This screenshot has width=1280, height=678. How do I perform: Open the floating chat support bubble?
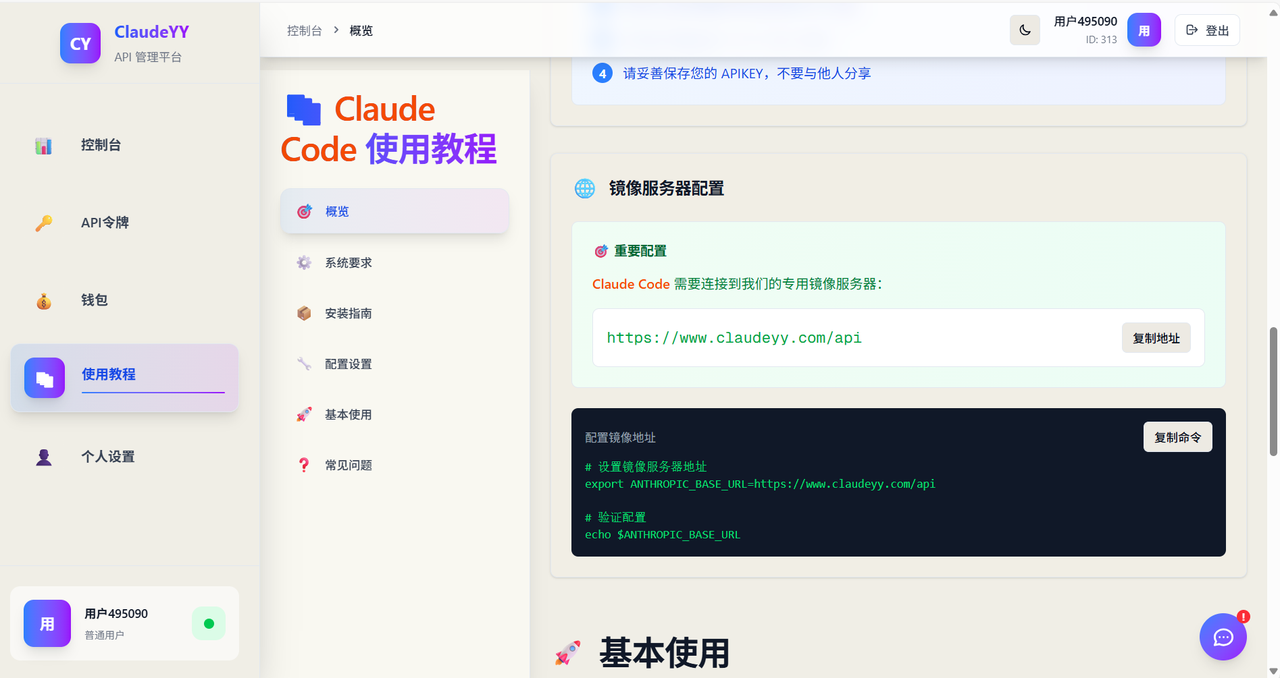point(1223,637)
